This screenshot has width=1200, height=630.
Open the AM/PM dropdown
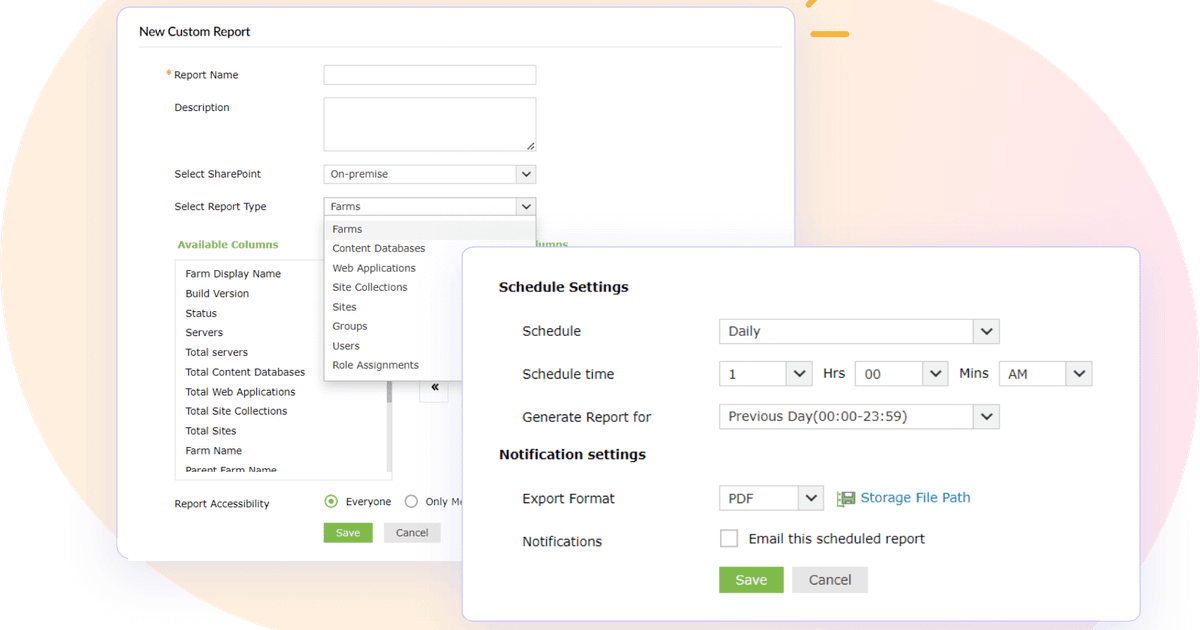click(x=1045, y=374)
